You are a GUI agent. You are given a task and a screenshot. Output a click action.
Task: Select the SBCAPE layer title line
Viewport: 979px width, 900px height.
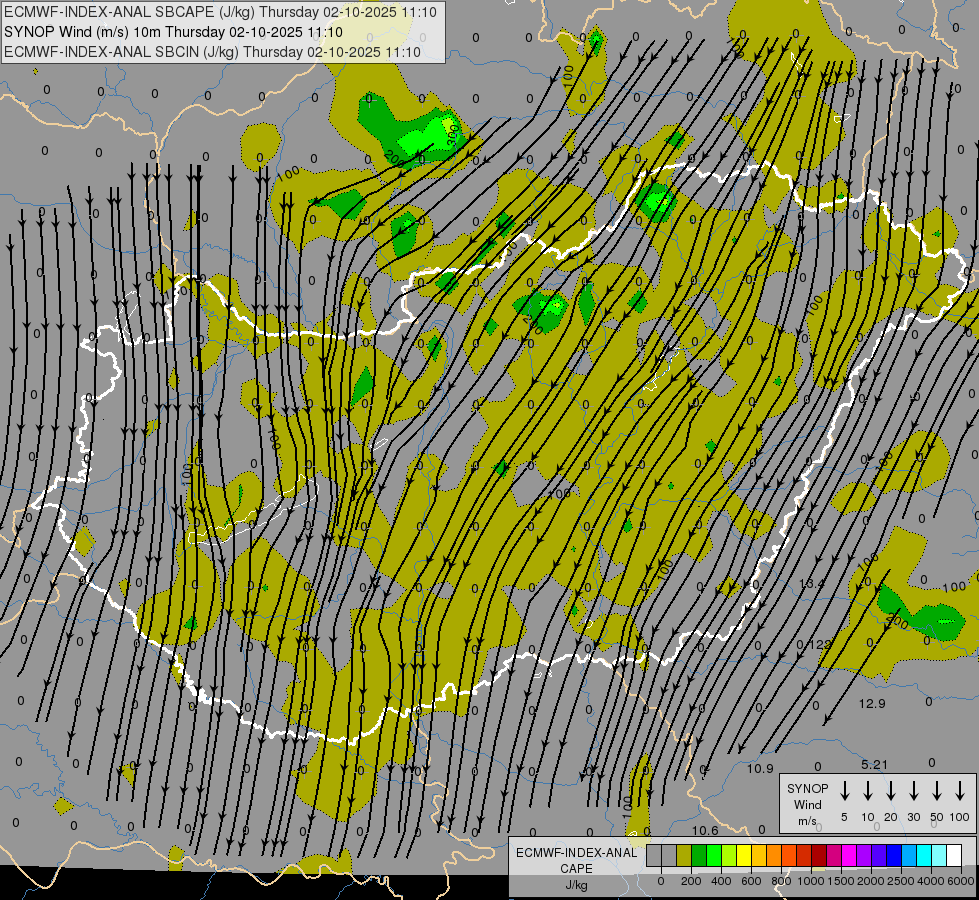pyautogui.click(x=220, y=12)
